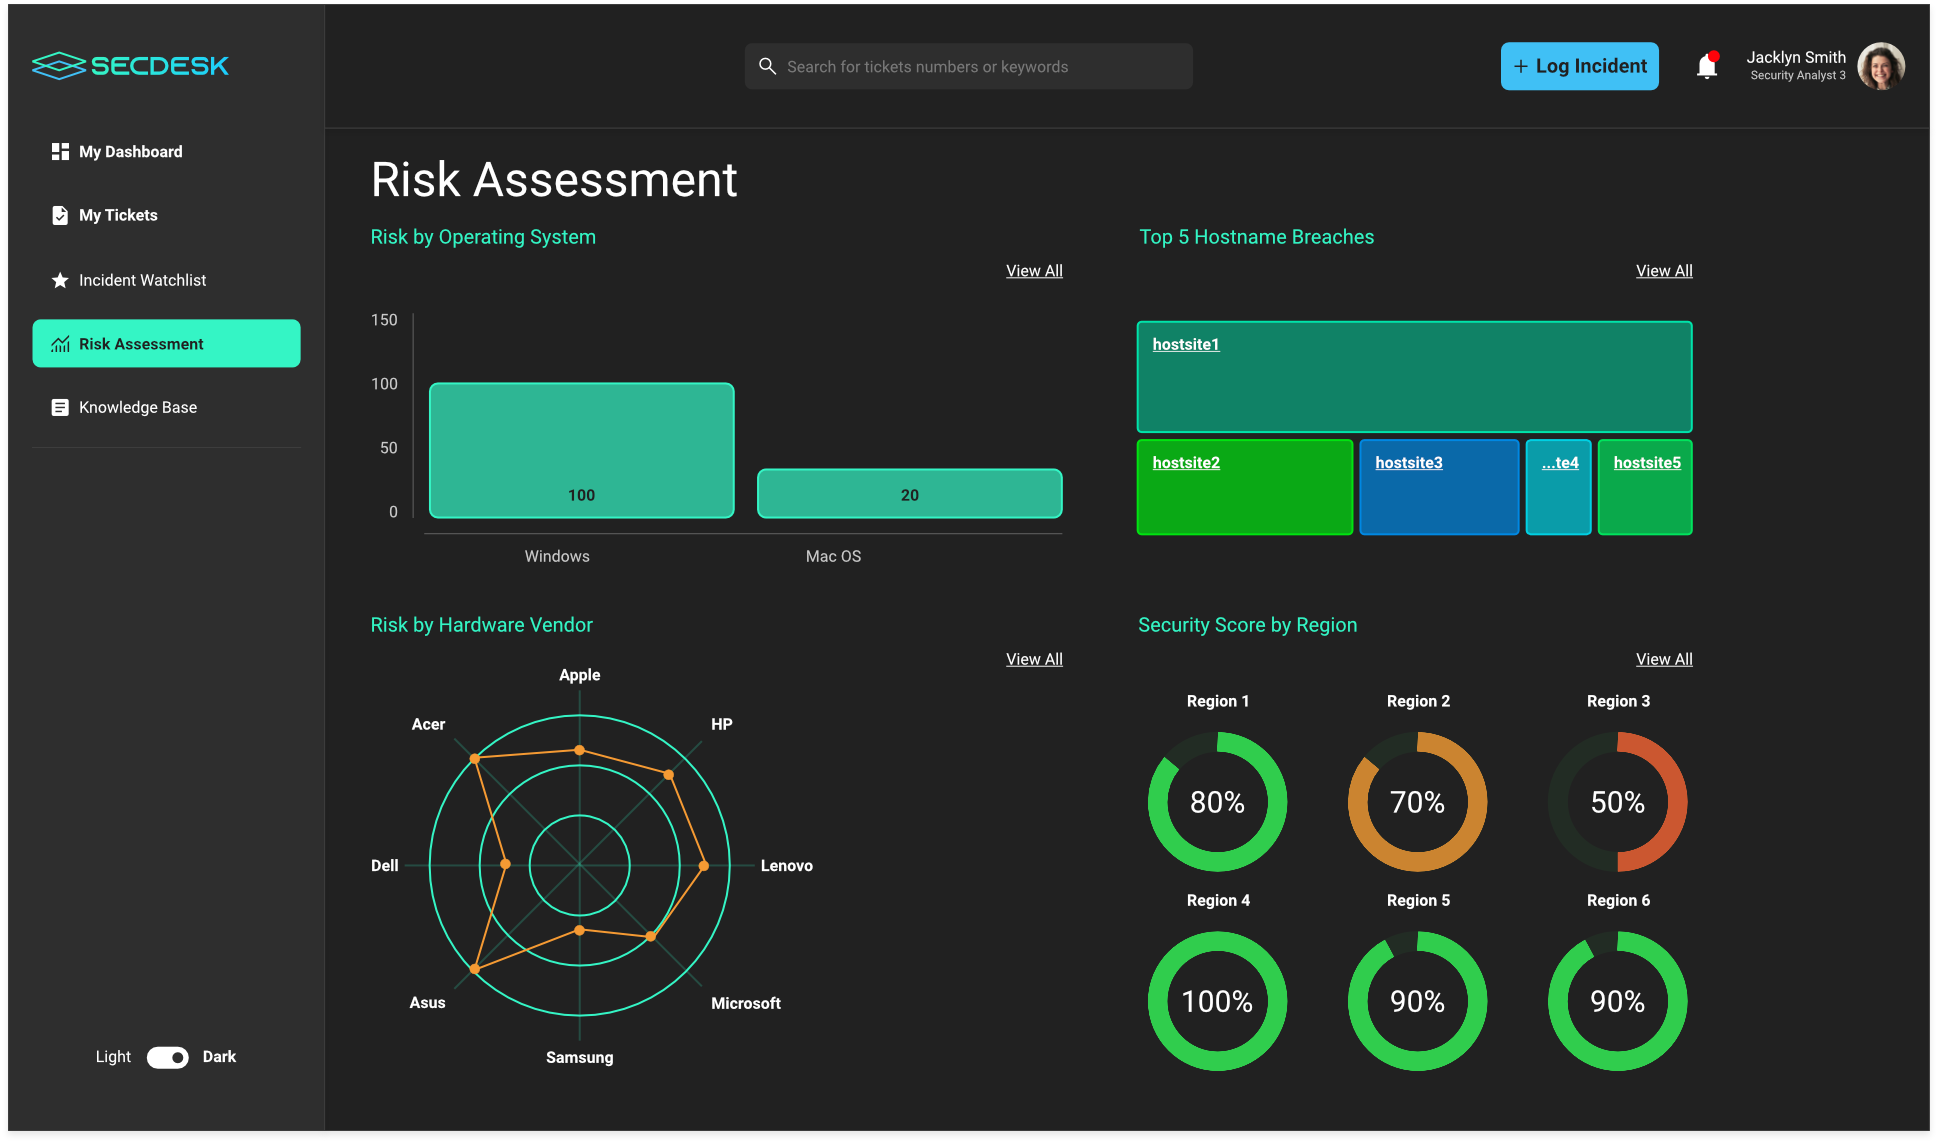1938x1143 pixels.
Task: Click the Windows bar showing 100
Action: (x=581, y=450)
